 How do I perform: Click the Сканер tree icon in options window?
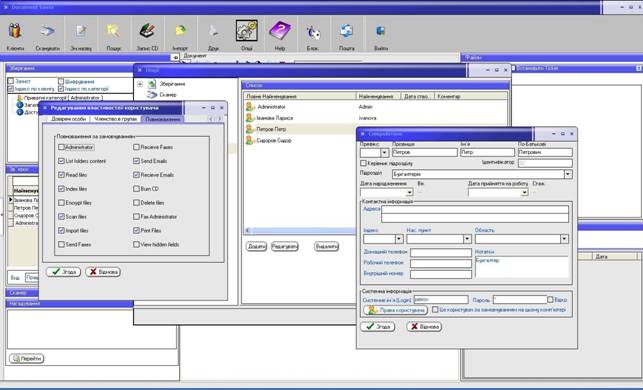[152, 95]
